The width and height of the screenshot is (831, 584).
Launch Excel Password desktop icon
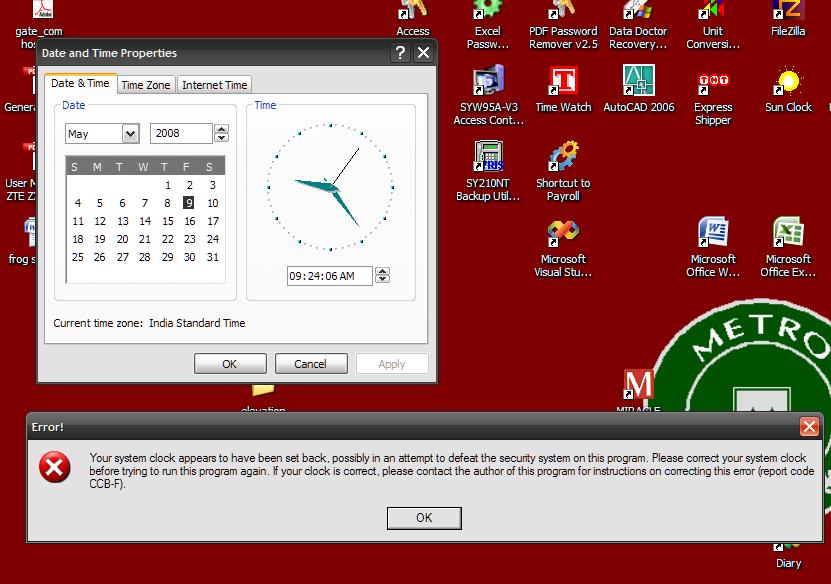pos(488,24)
